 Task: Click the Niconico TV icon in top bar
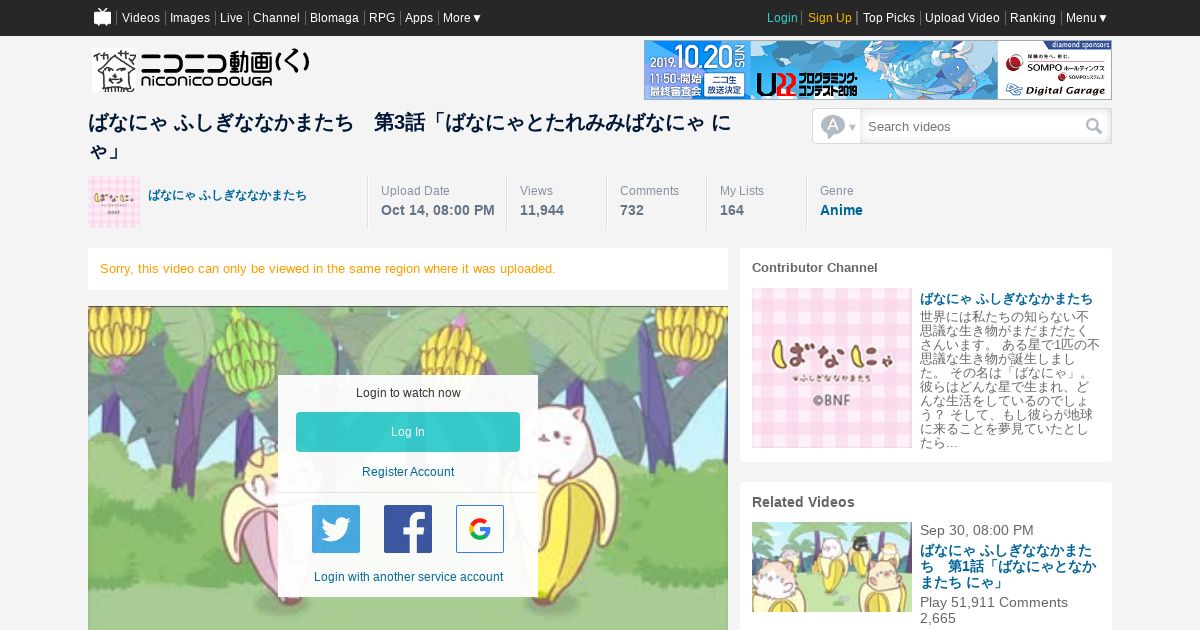(x=102, y=17)
